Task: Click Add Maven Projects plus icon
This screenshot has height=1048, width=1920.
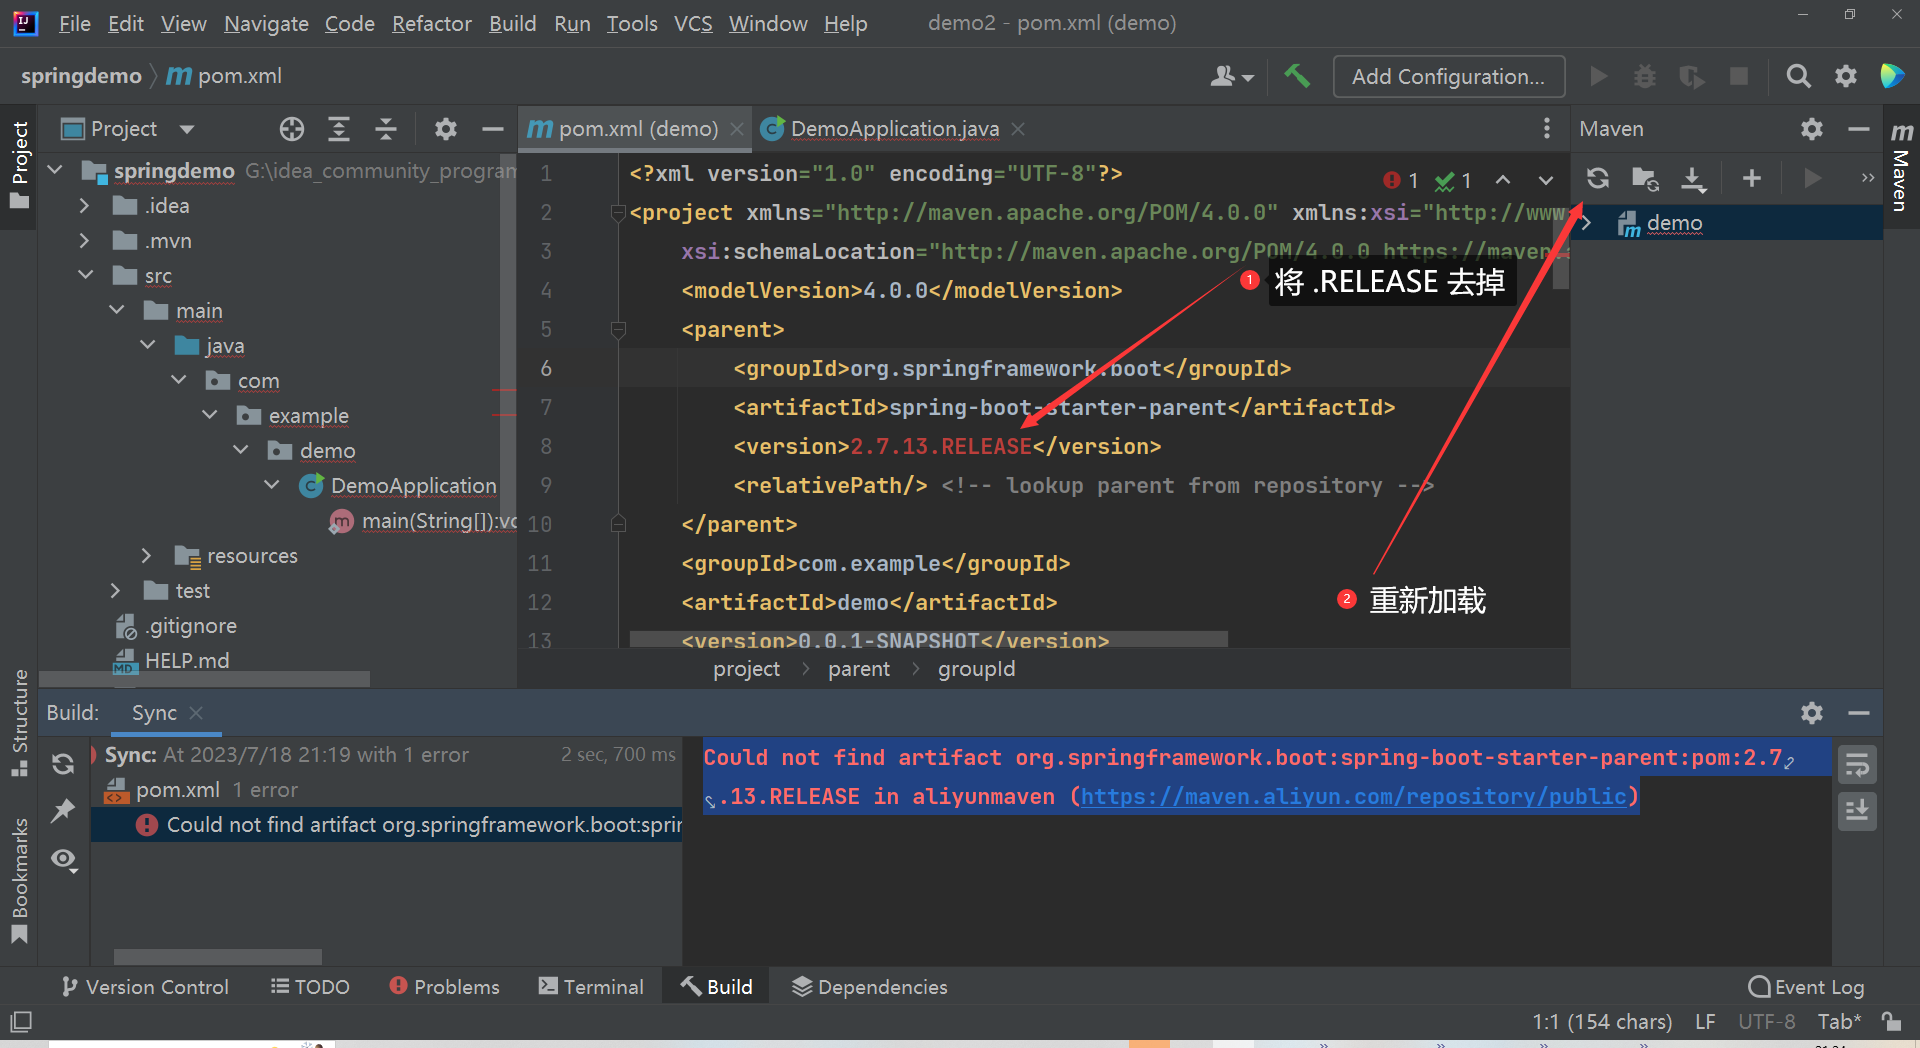Action: pos(1752,178)
